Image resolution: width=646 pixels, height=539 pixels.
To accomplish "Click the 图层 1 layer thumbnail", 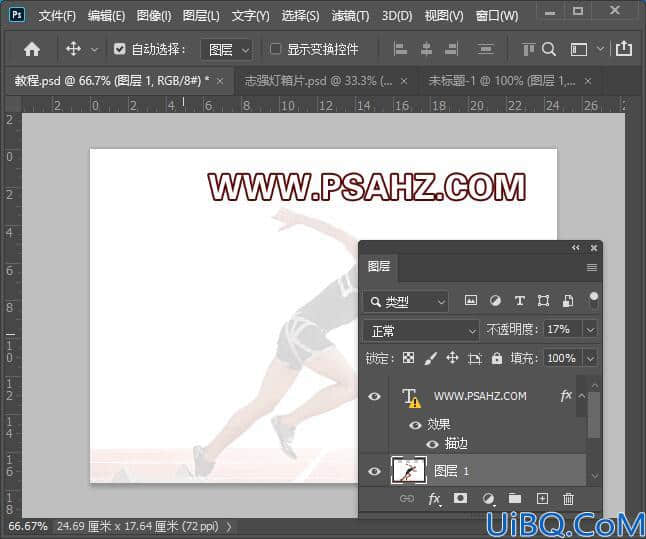I will [409, 470].
